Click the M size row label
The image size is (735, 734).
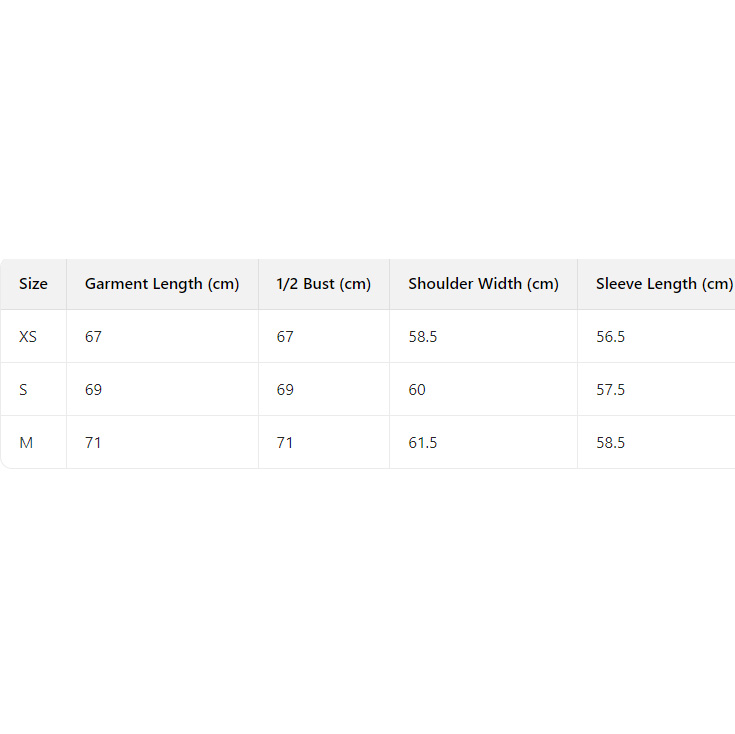coord(26,443)
